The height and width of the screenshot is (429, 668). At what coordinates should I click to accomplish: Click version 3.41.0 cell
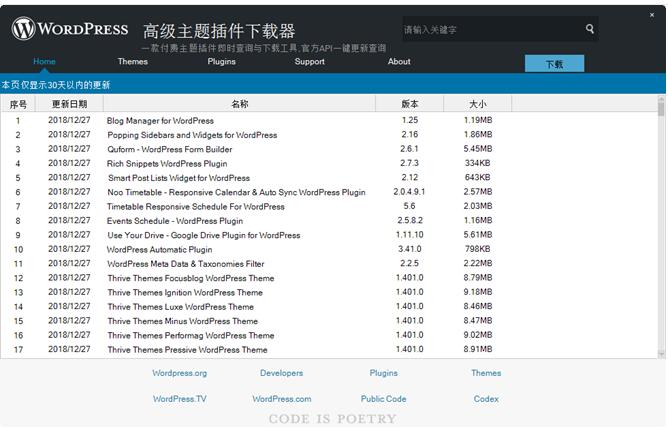[x=409, y=249]
